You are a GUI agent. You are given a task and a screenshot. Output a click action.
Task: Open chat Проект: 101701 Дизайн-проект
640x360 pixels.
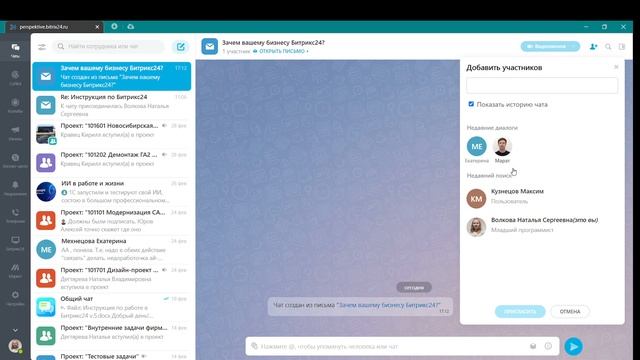[111, 278]
